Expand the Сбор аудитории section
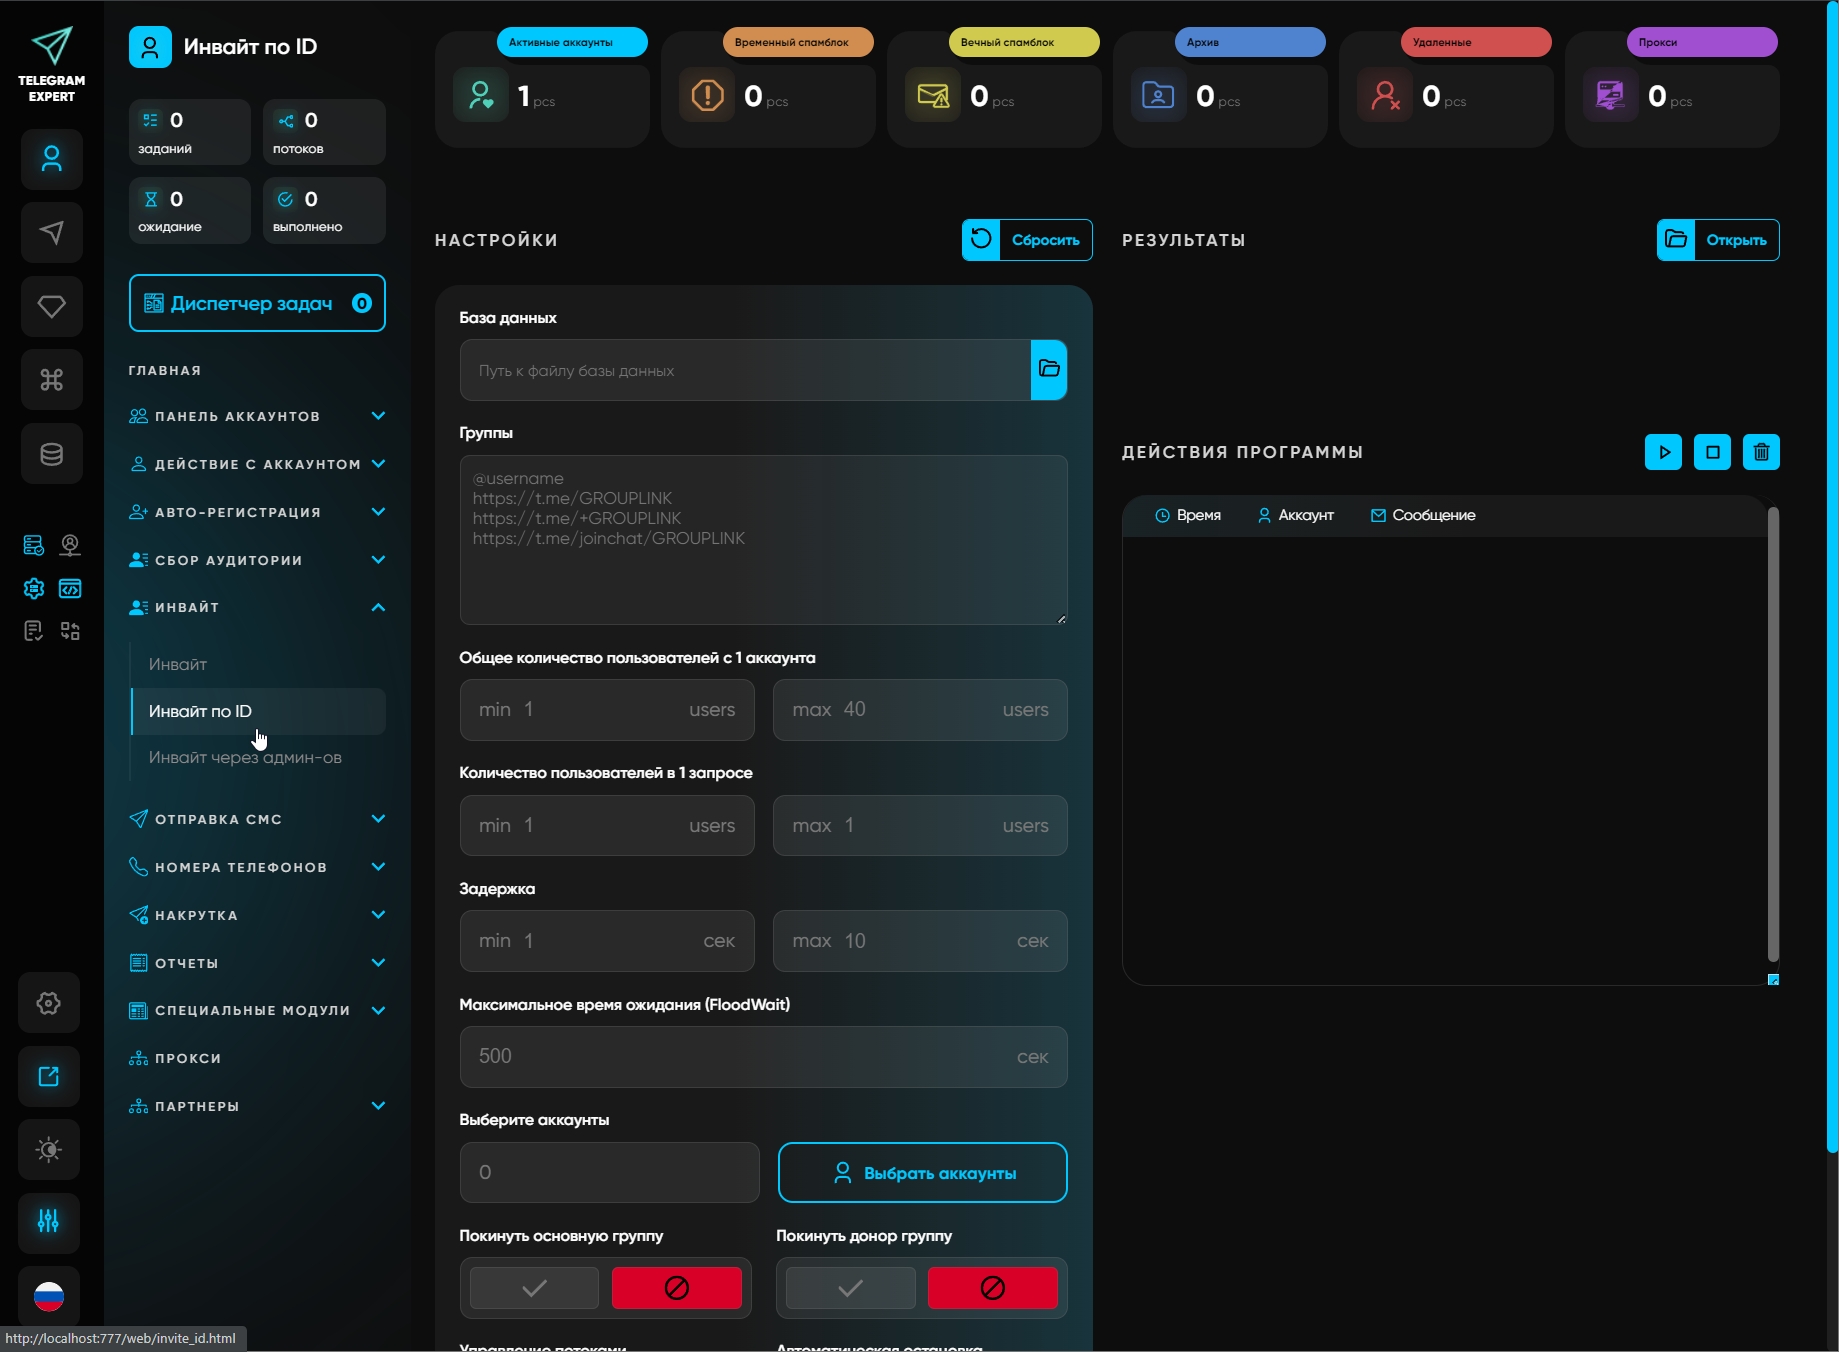Image resolution: width=1839 pixels, height=1352 pixels. (378, 560)
